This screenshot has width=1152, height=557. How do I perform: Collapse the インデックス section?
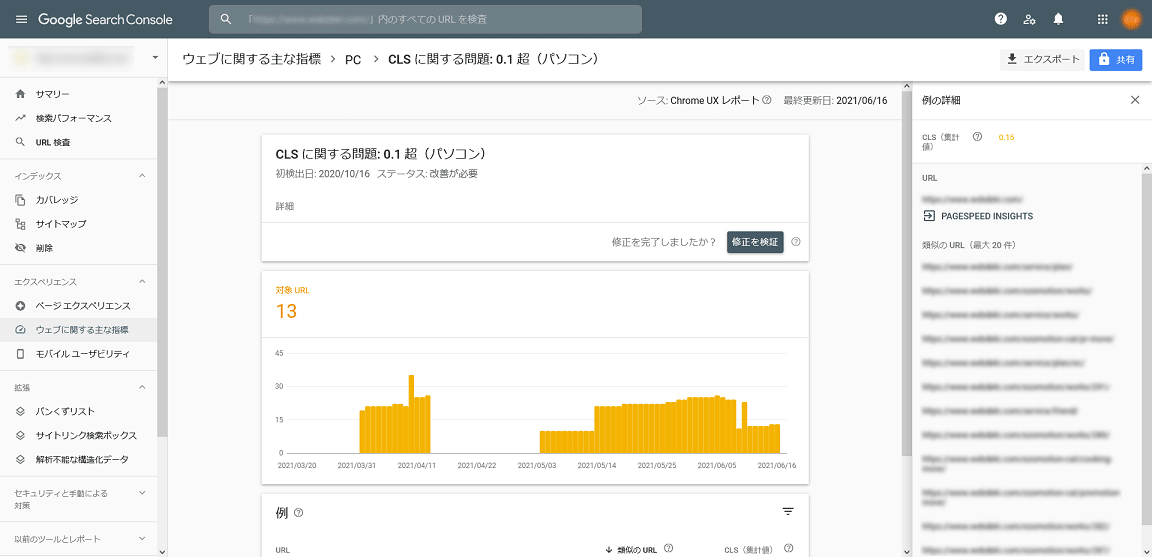coord(141,176)
